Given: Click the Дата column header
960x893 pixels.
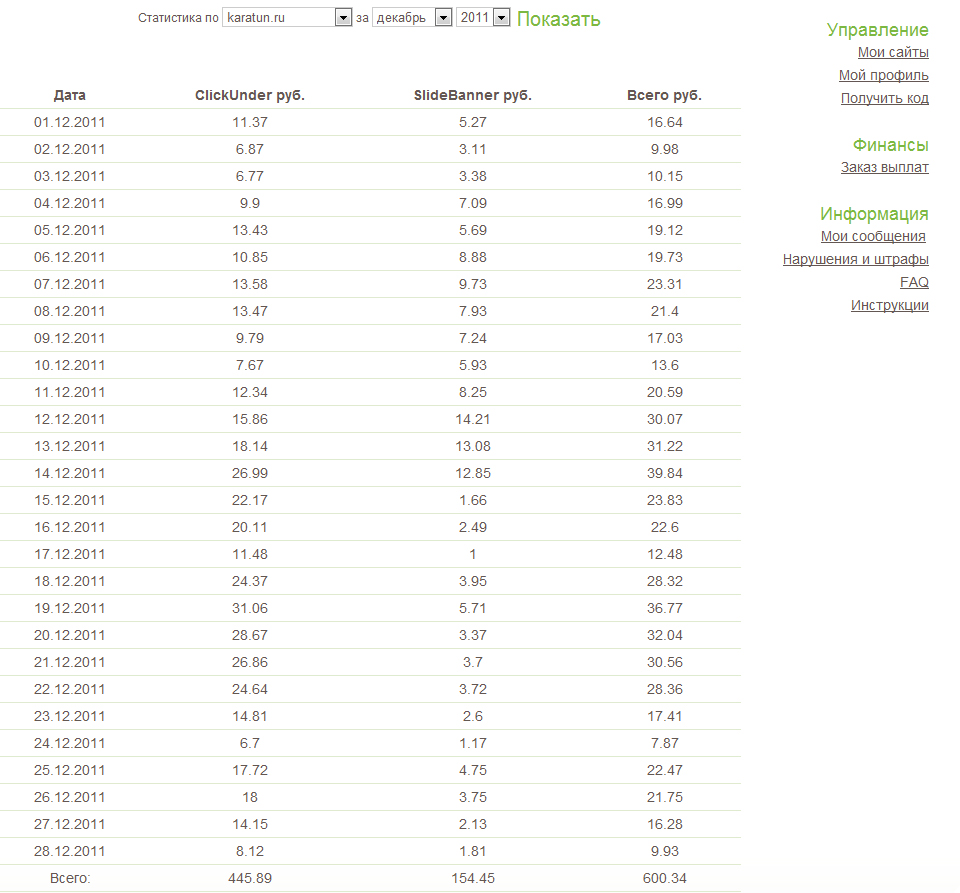Looking at the screenshot, I should click(x=70, y=95).
